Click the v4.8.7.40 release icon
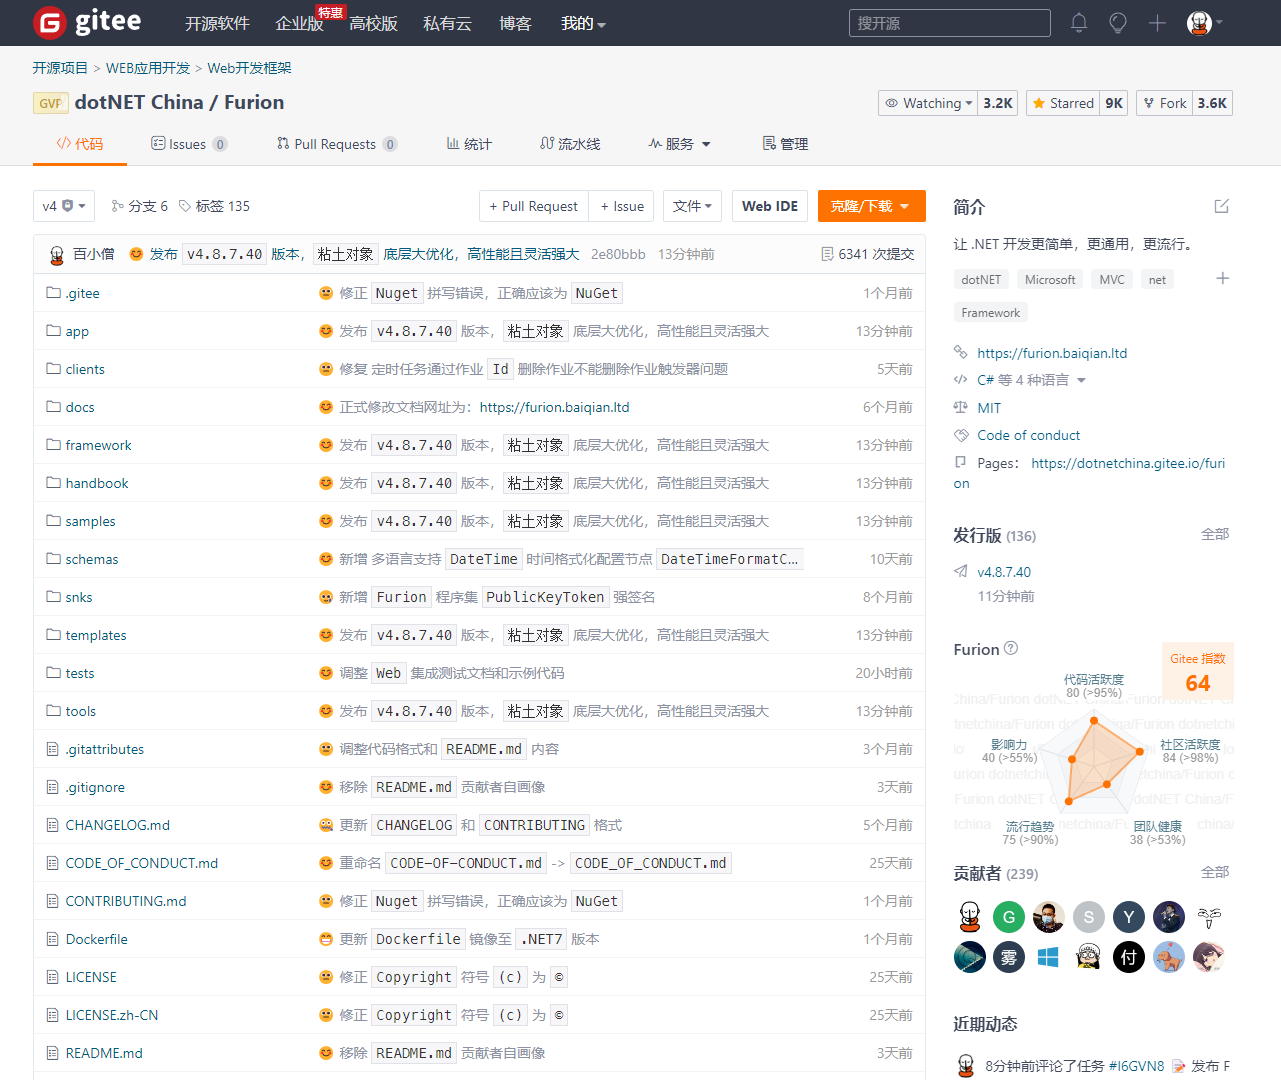 coord(961,571)
